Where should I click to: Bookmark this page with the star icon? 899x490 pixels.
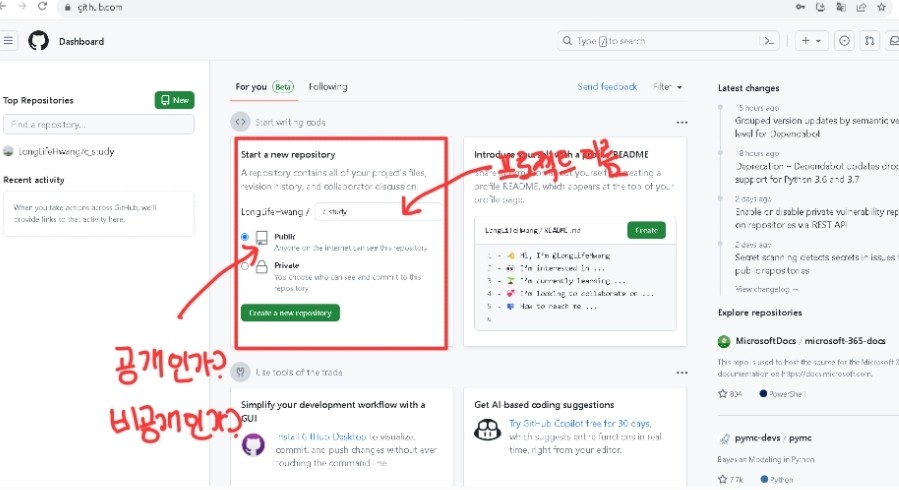tap(881, 7)
